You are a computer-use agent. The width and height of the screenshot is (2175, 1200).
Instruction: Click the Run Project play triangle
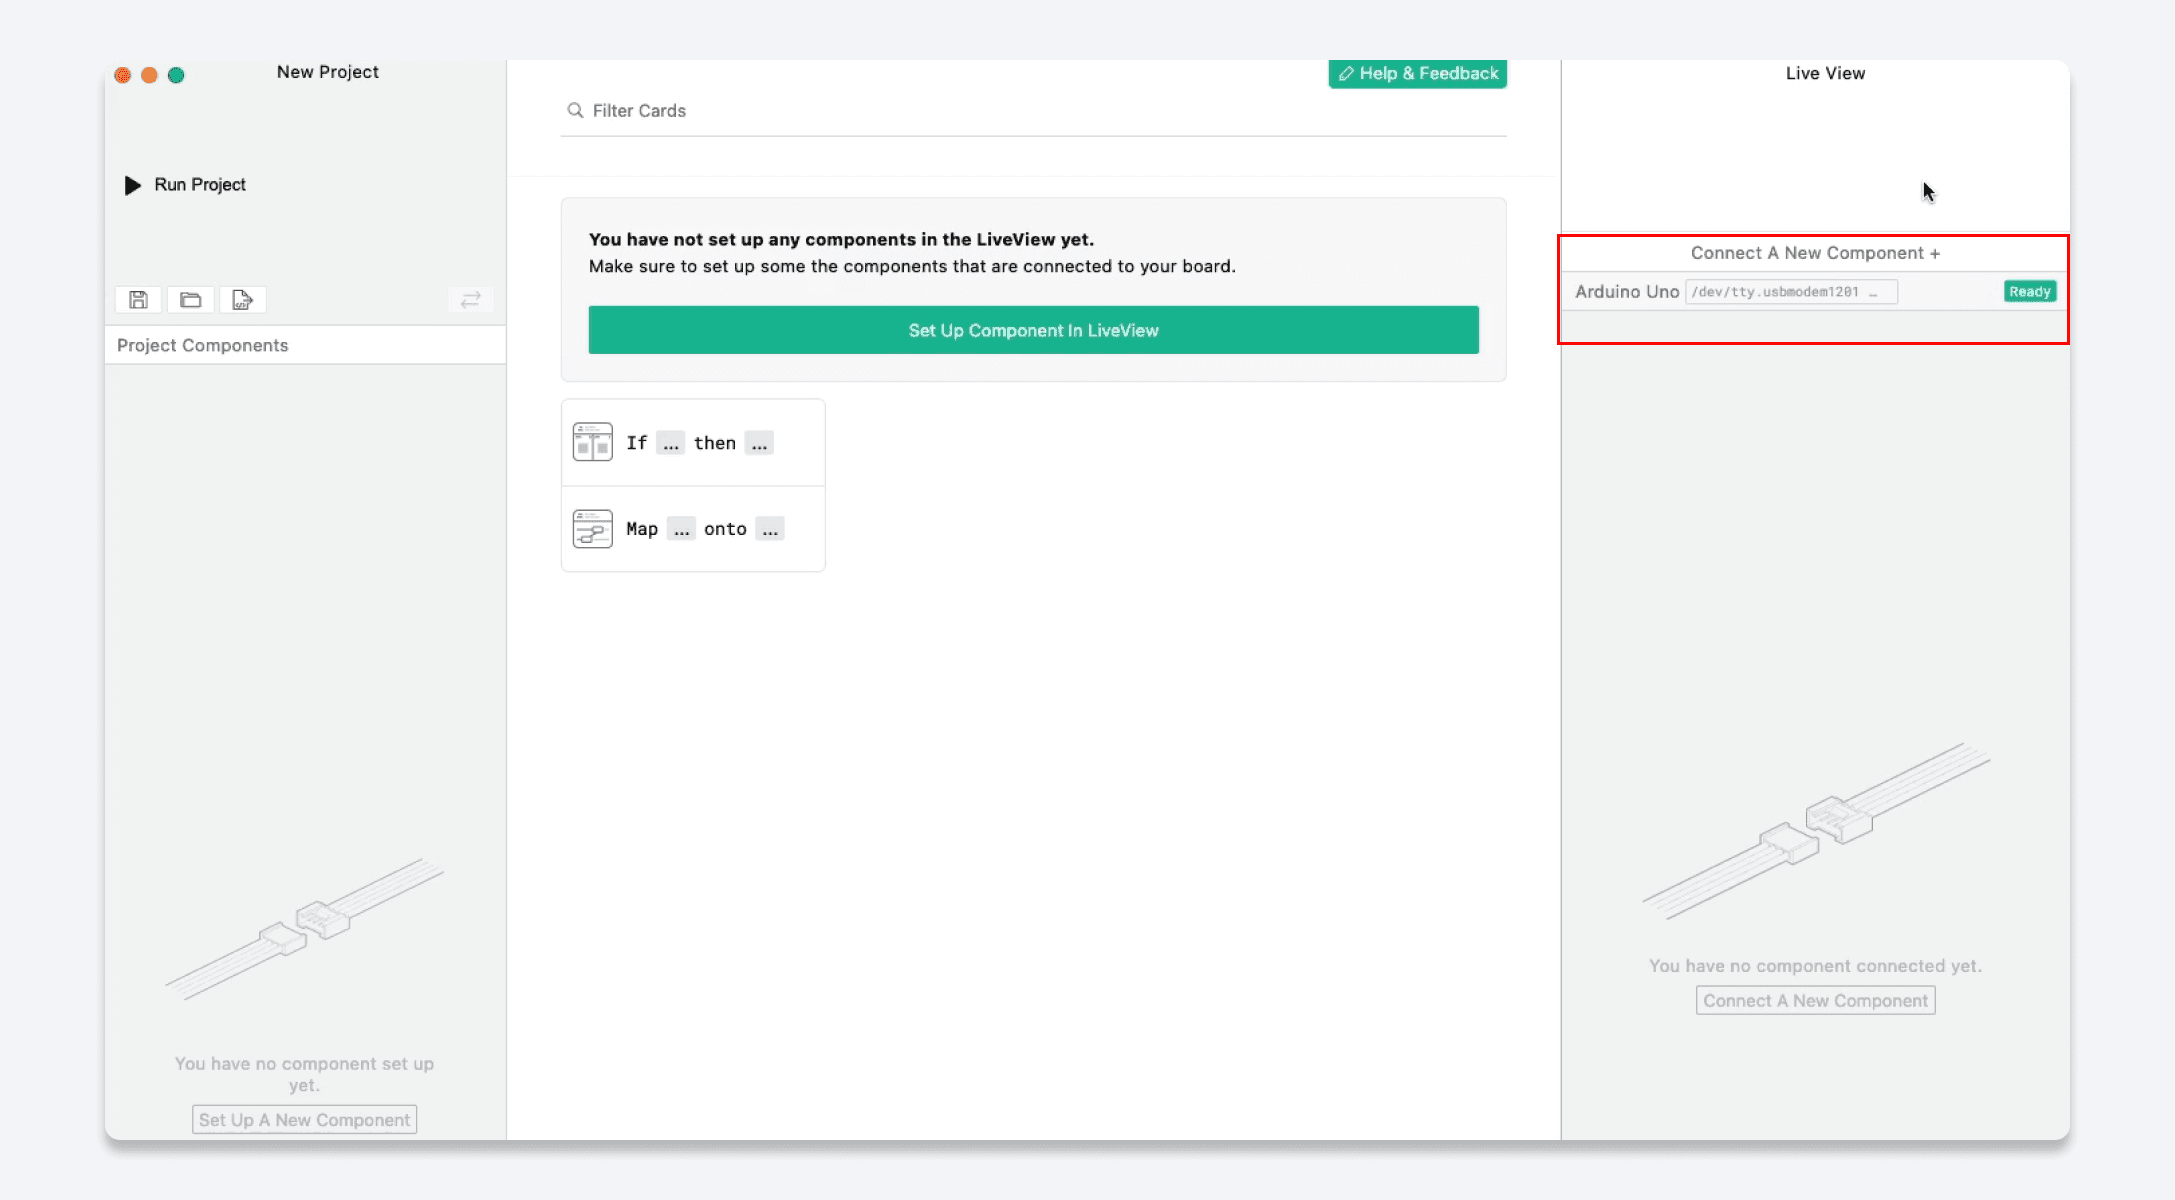coord(132,185)
